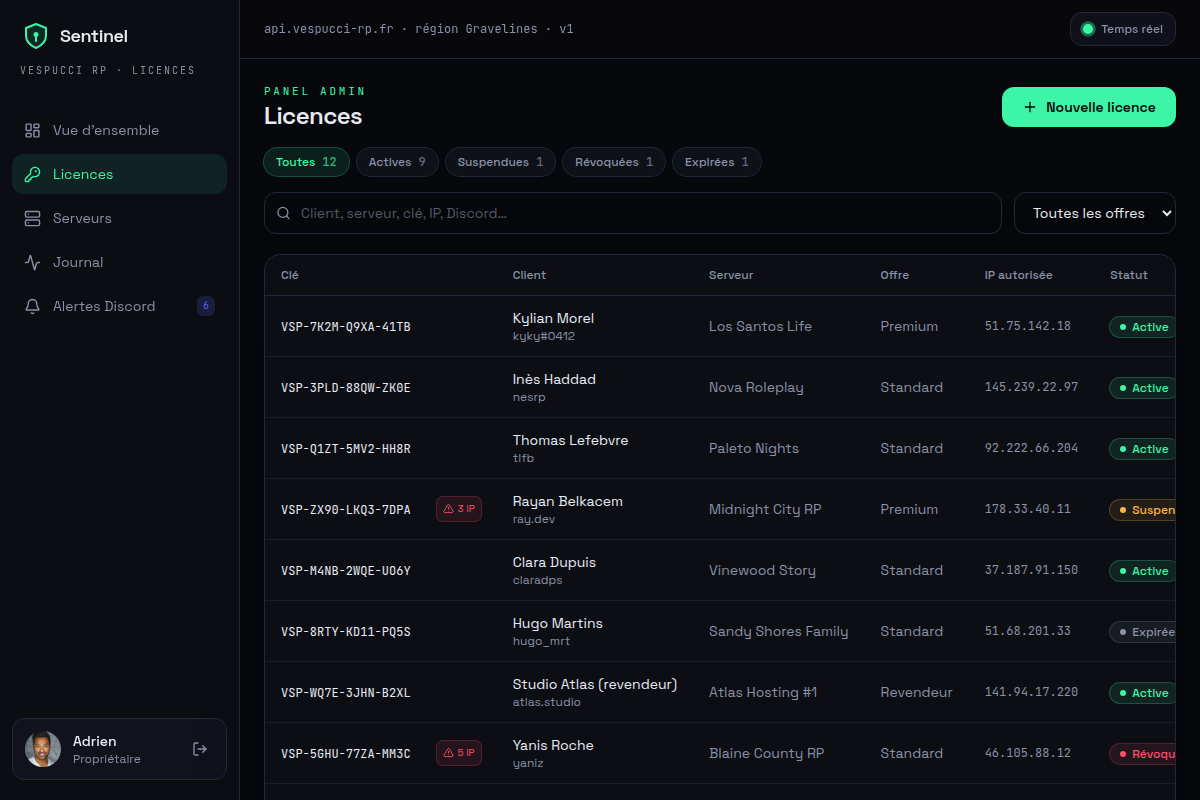Sort by the Offre column header

[895, 275]
